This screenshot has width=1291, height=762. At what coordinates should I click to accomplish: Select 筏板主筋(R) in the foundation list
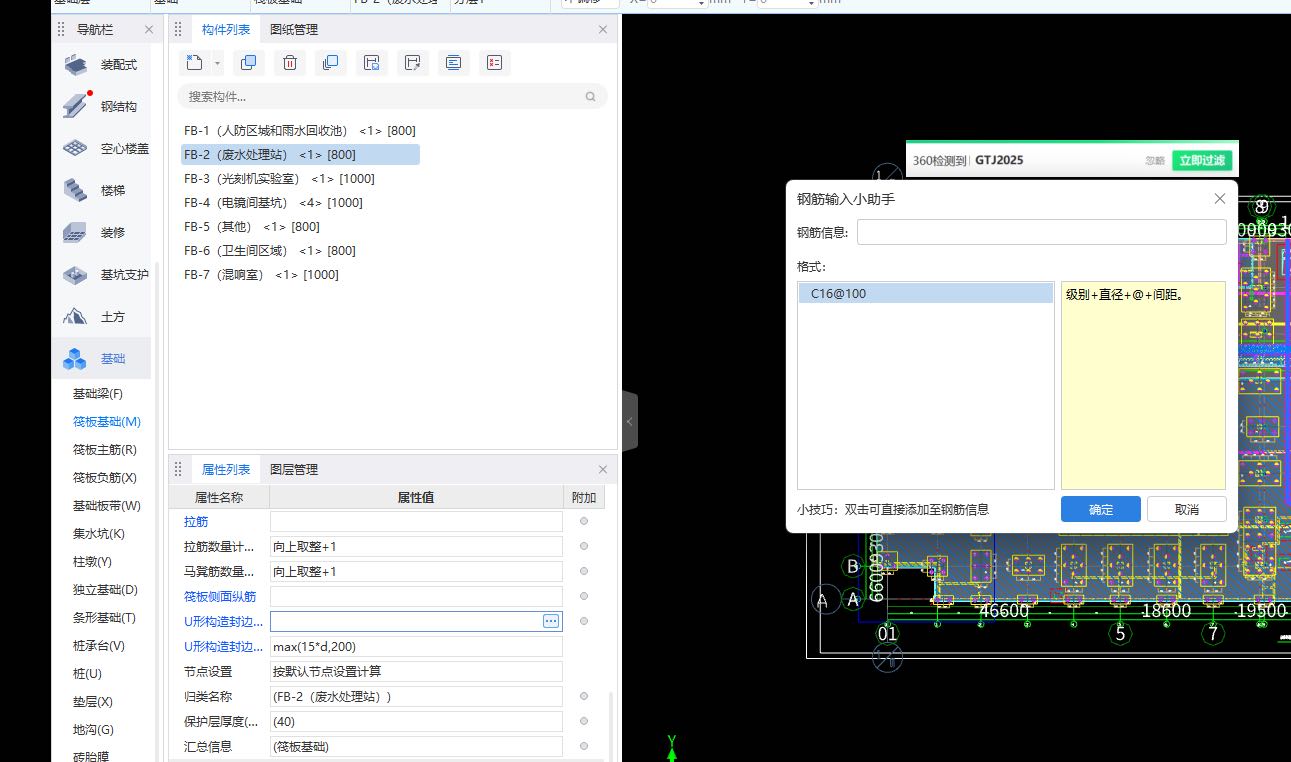[105, 450]
